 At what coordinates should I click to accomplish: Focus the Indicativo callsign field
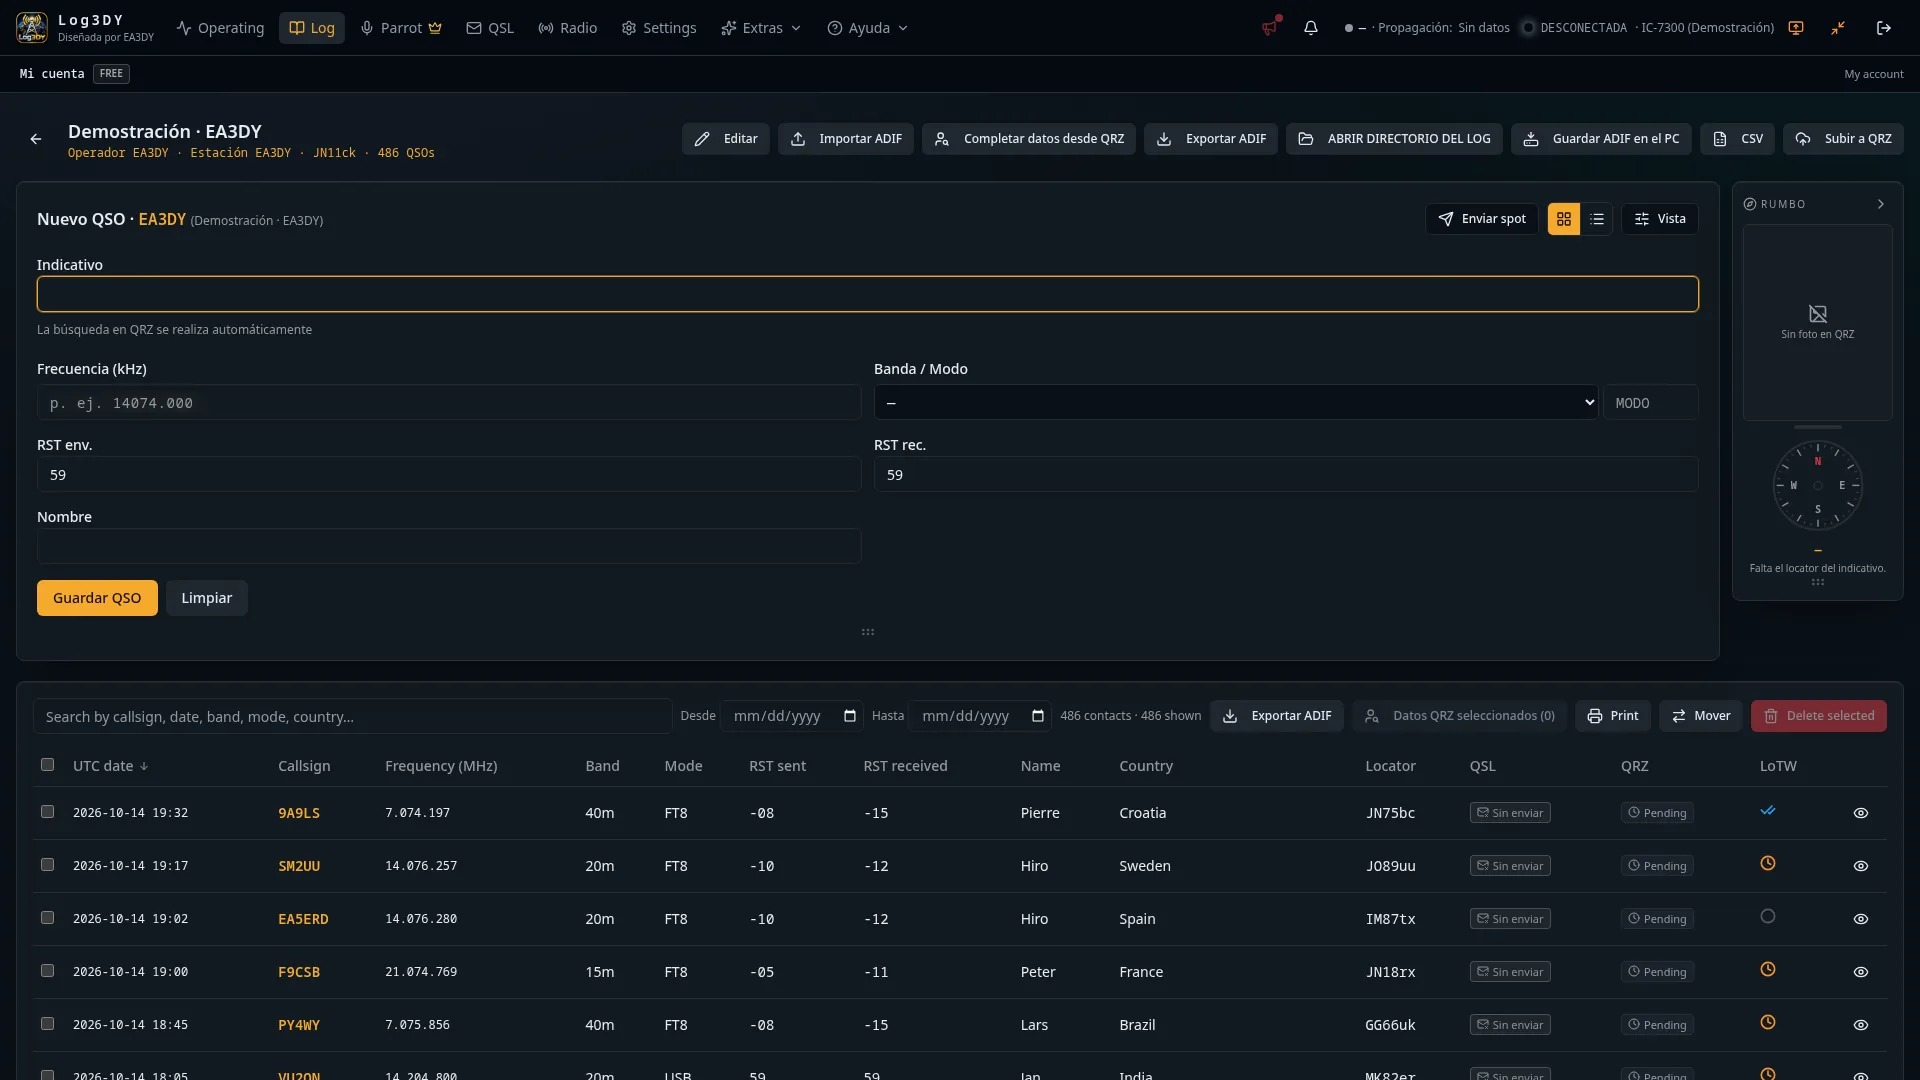coord(868,294)
